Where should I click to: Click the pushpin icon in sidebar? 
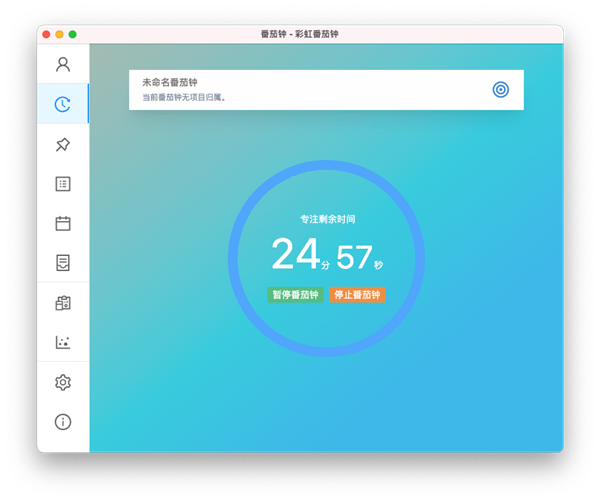(63, 144)
